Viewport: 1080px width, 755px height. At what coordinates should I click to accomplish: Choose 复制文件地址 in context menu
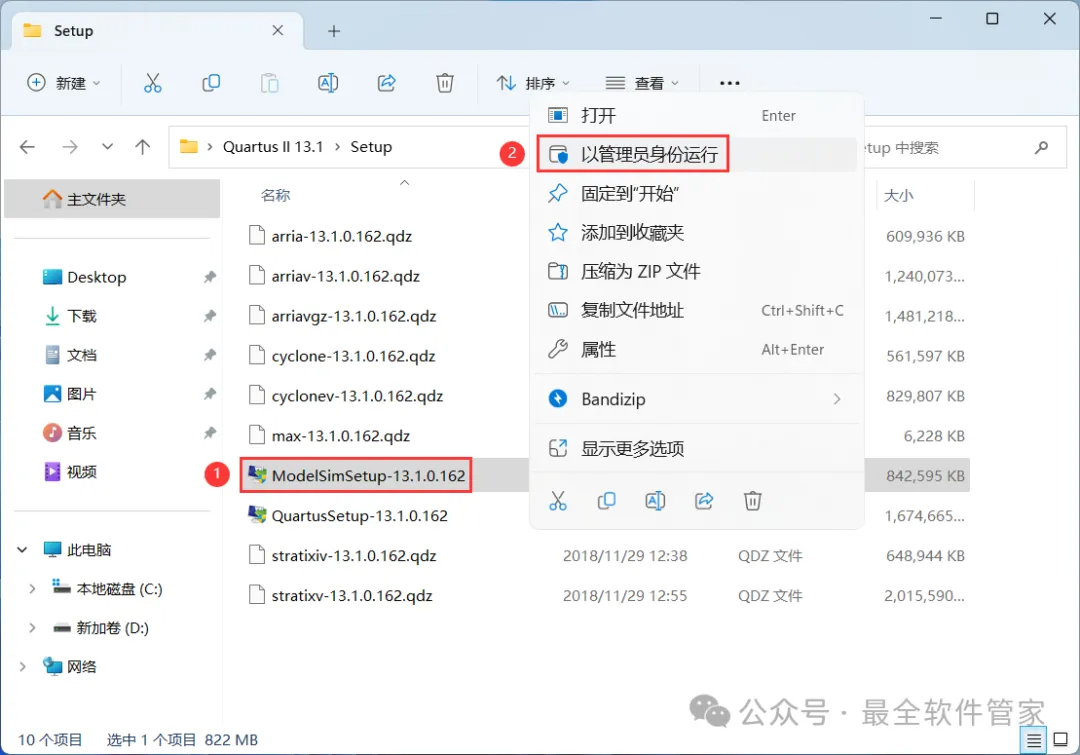[697, 311]
